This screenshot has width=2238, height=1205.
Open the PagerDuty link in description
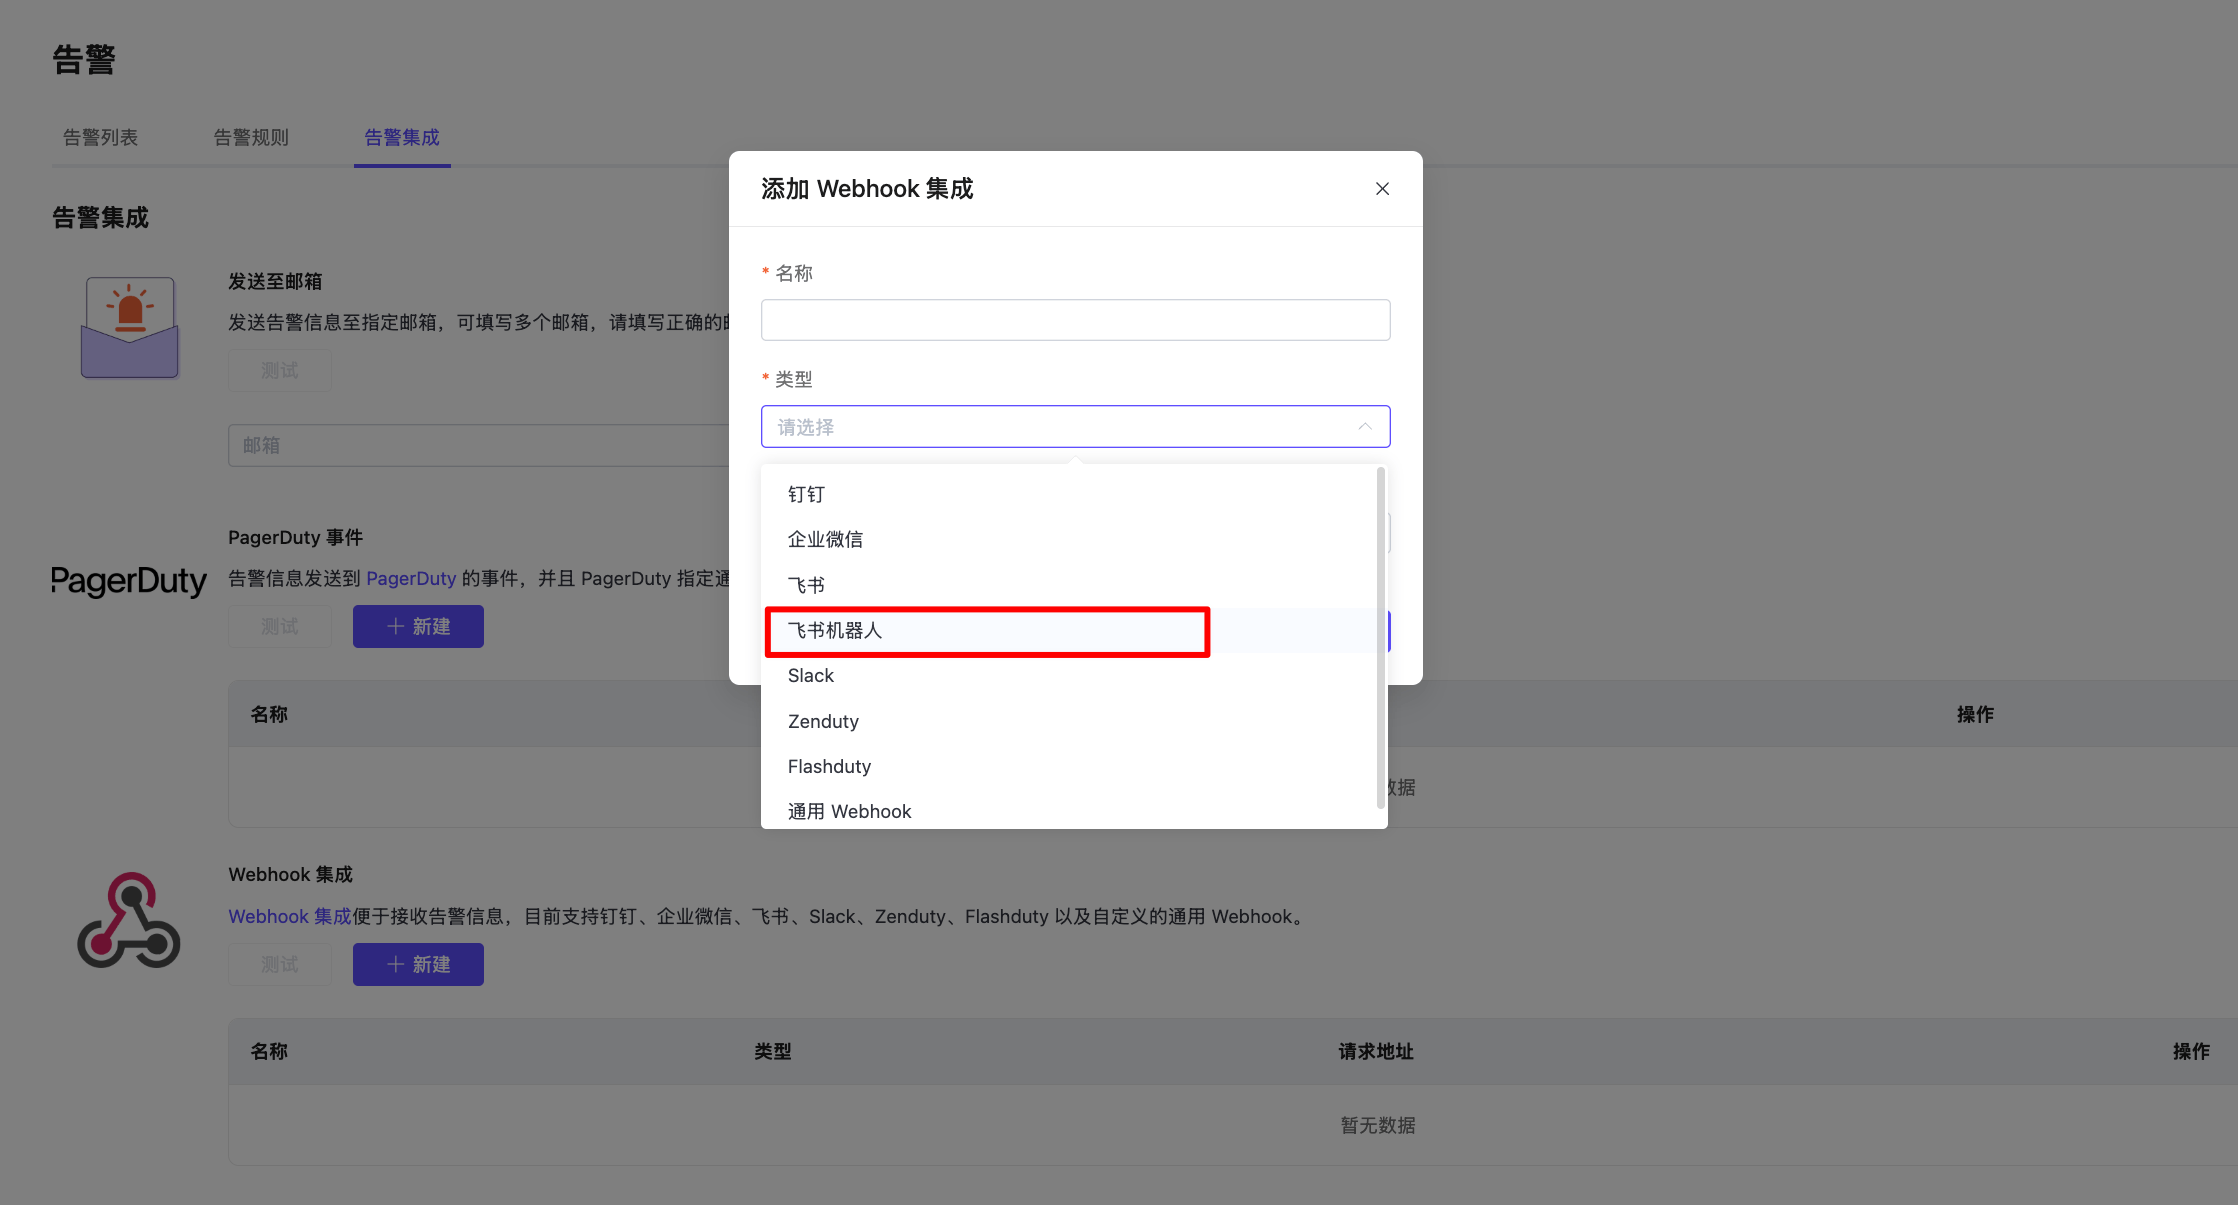point(411,578)
